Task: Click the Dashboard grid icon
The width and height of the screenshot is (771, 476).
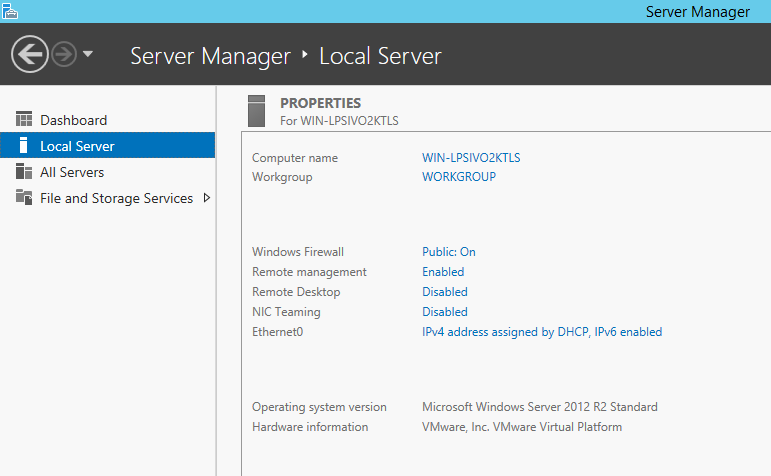Action: [24, 119]
